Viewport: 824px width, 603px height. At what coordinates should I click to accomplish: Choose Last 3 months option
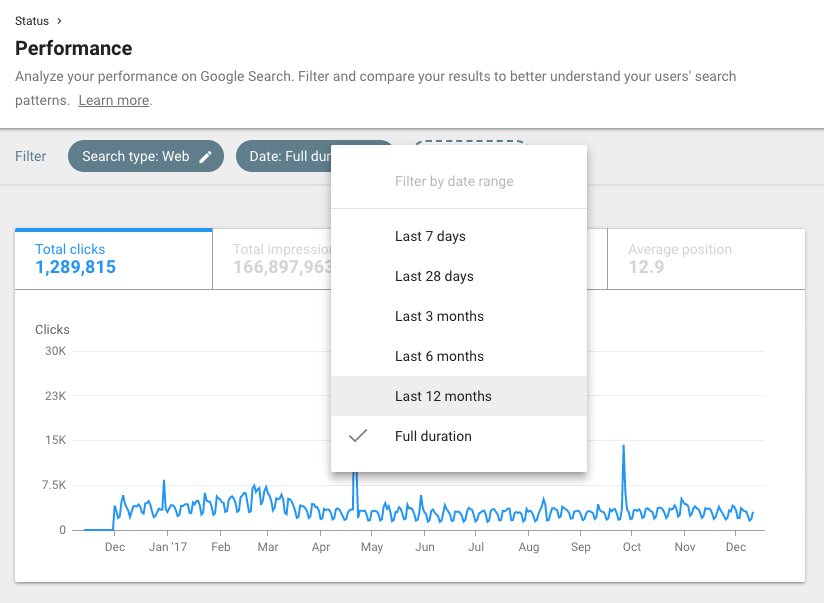(459, 316)
